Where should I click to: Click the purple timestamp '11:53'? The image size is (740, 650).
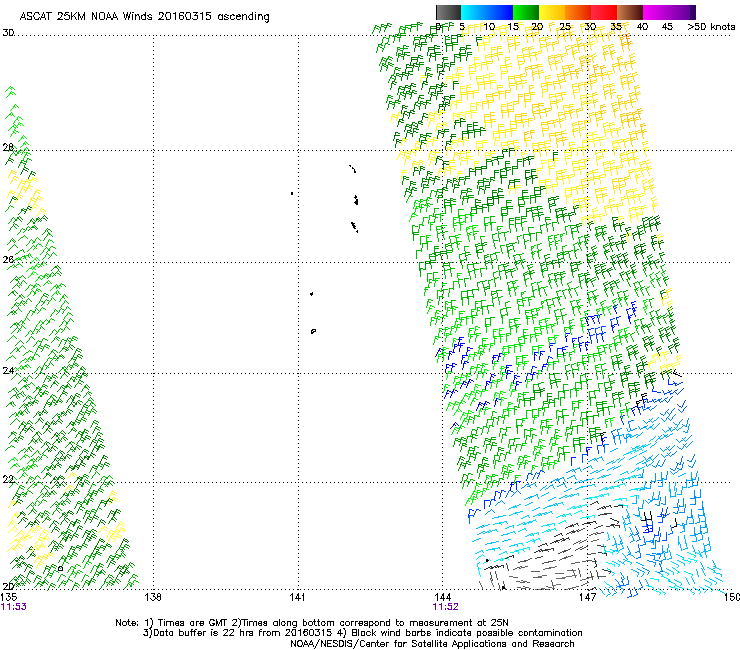pos(14,607)
